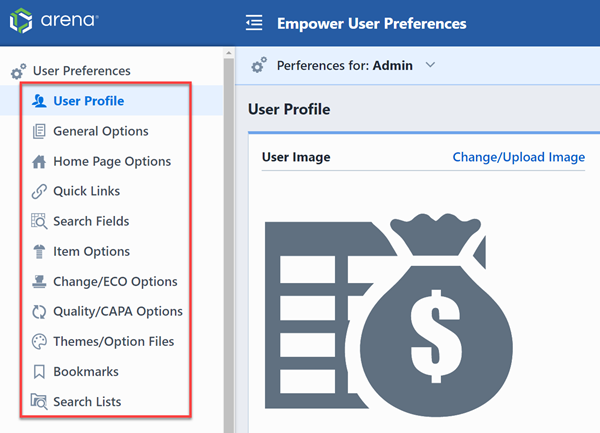Click the sidebar vertical scrollbar track
This screenshot has width=600, height=433.
[x=229, y=245]
